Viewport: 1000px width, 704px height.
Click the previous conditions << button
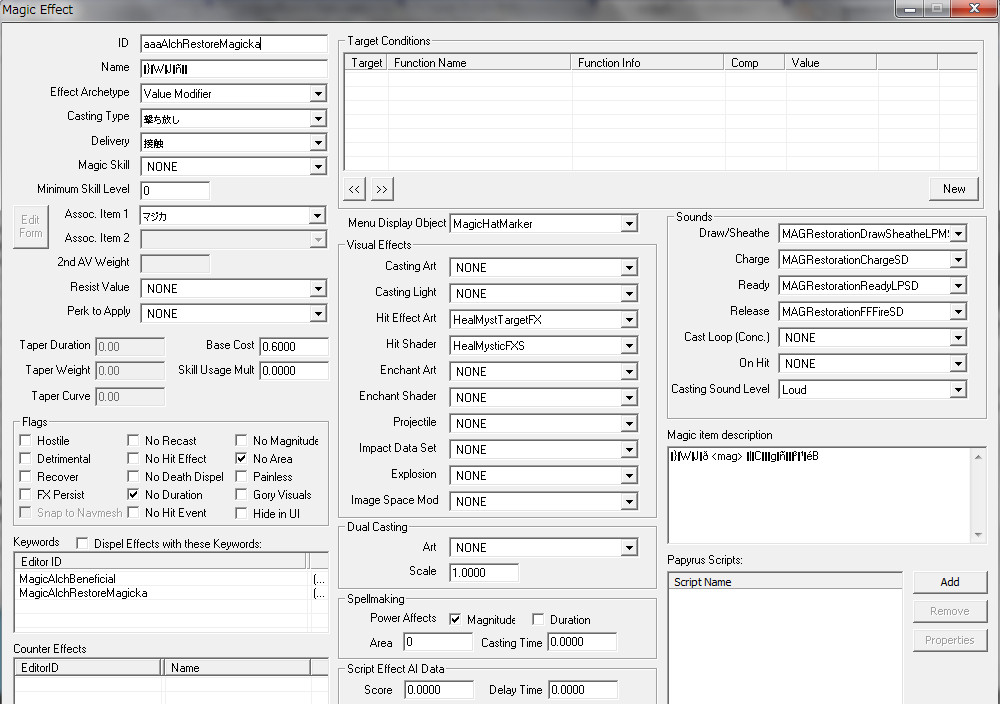(354, 189)
